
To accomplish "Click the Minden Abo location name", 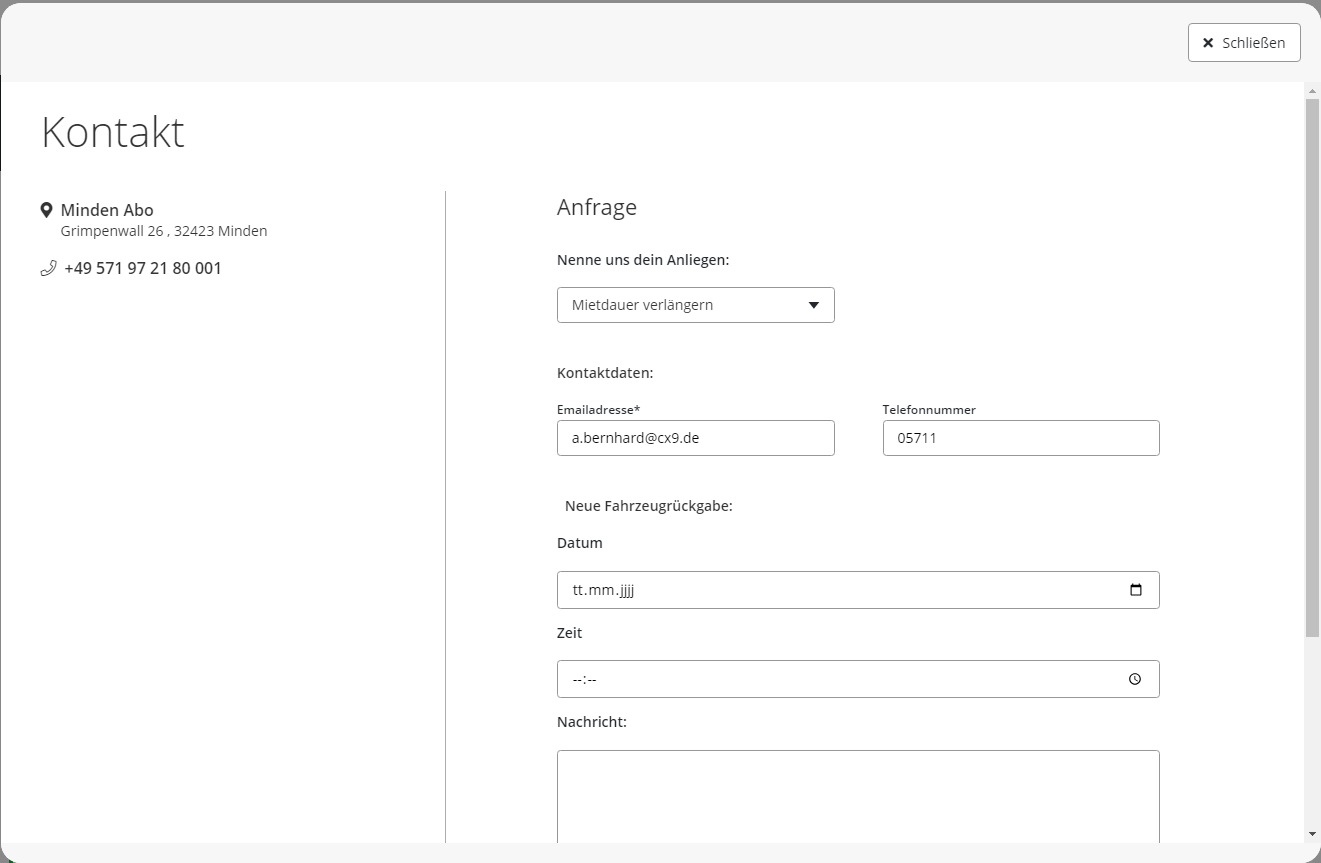I will (107, 210).
